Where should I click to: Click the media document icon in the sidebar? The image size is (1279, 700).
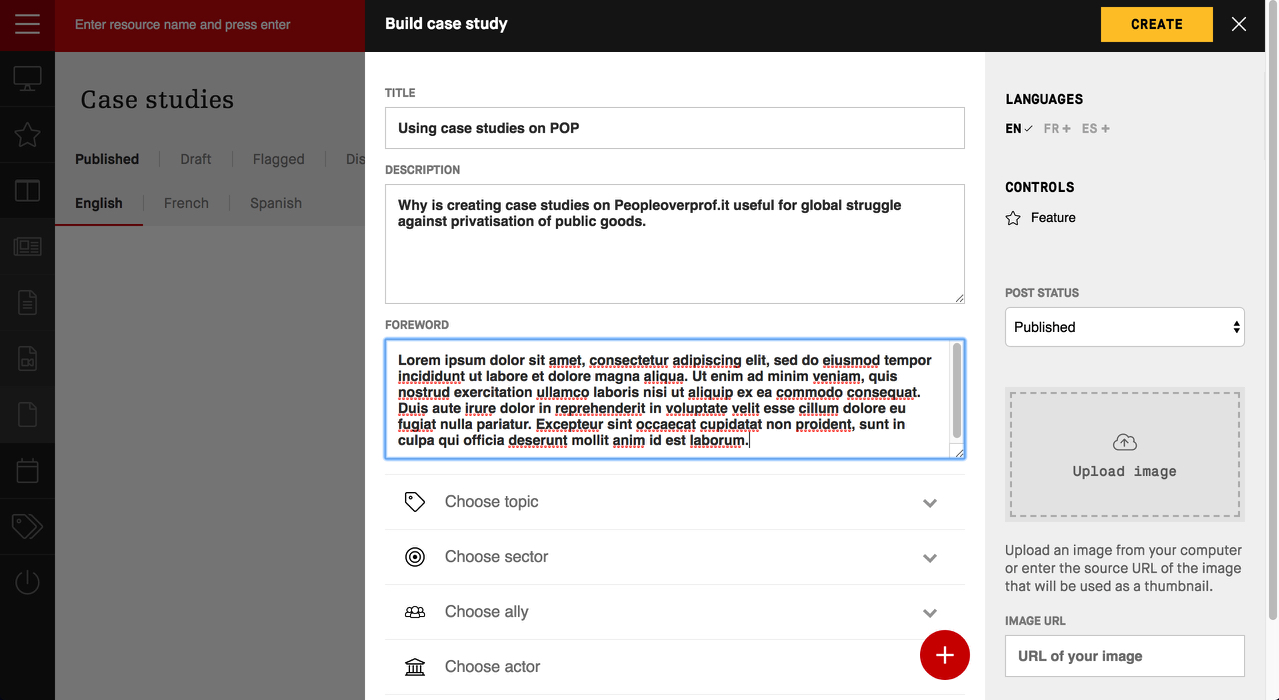point(27,358)
